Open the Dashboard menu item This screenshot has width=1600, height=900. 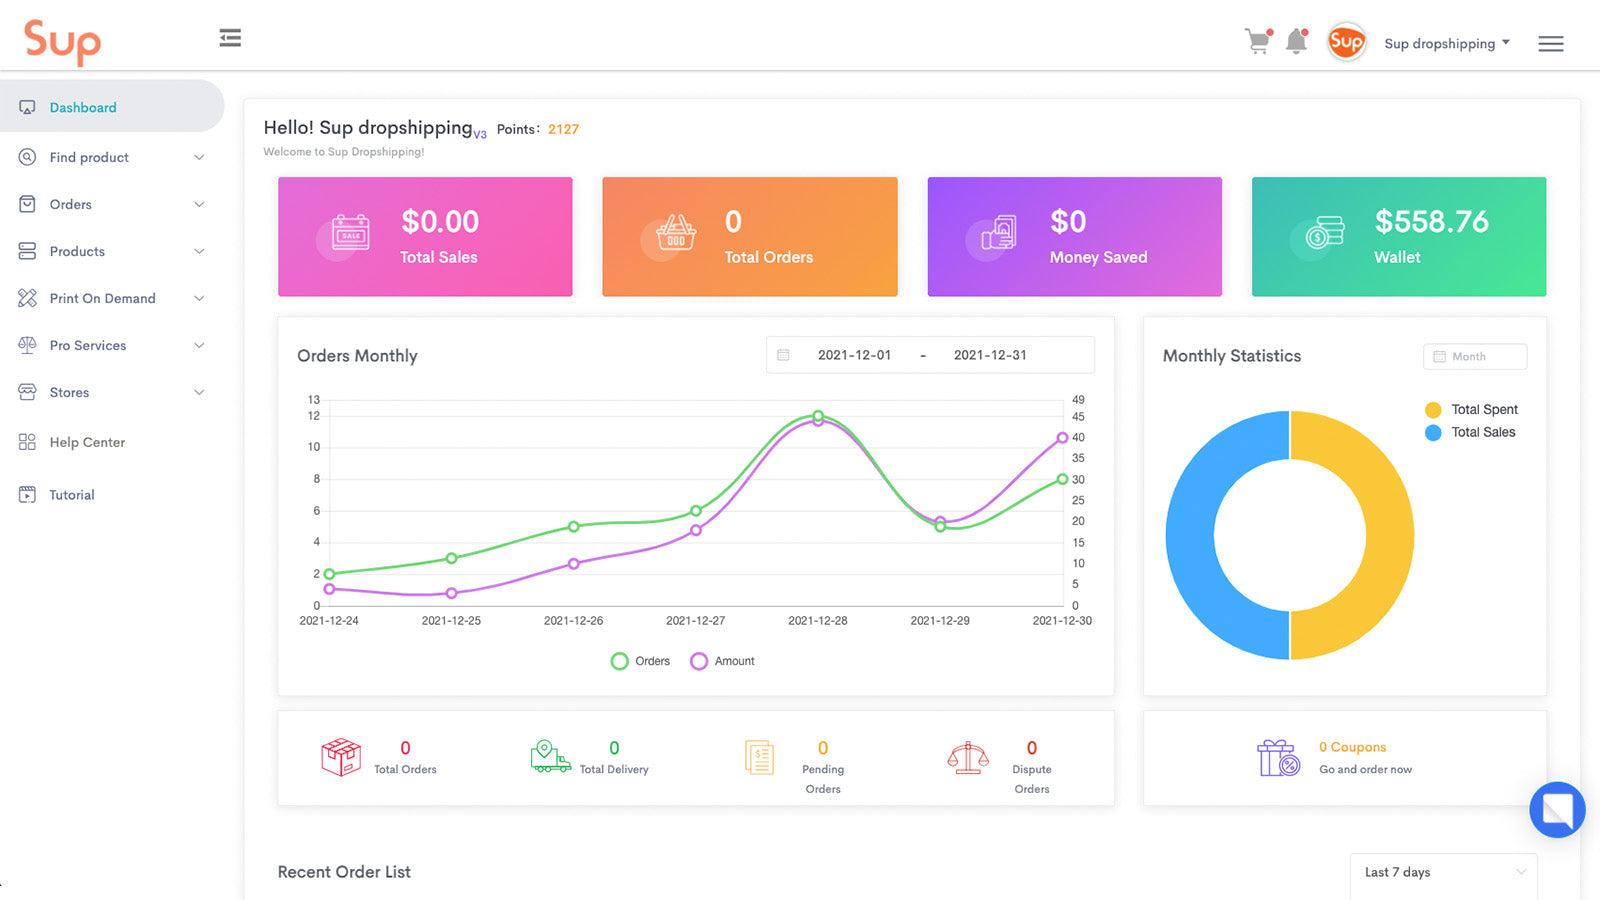[x=83, y=107]
